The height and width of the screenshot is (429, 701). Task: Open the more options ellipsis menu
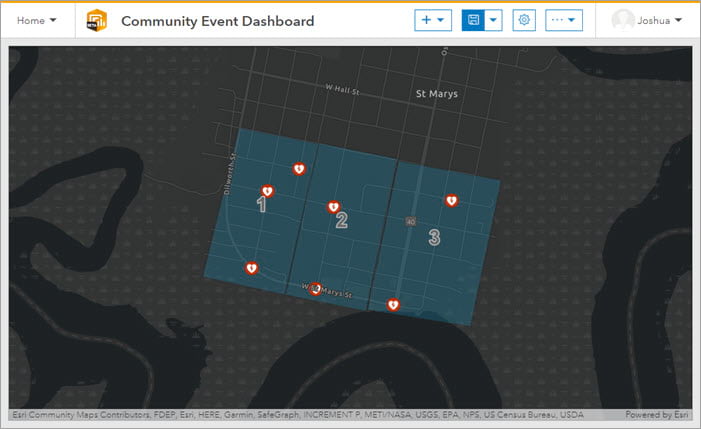[x=564, y=20]
